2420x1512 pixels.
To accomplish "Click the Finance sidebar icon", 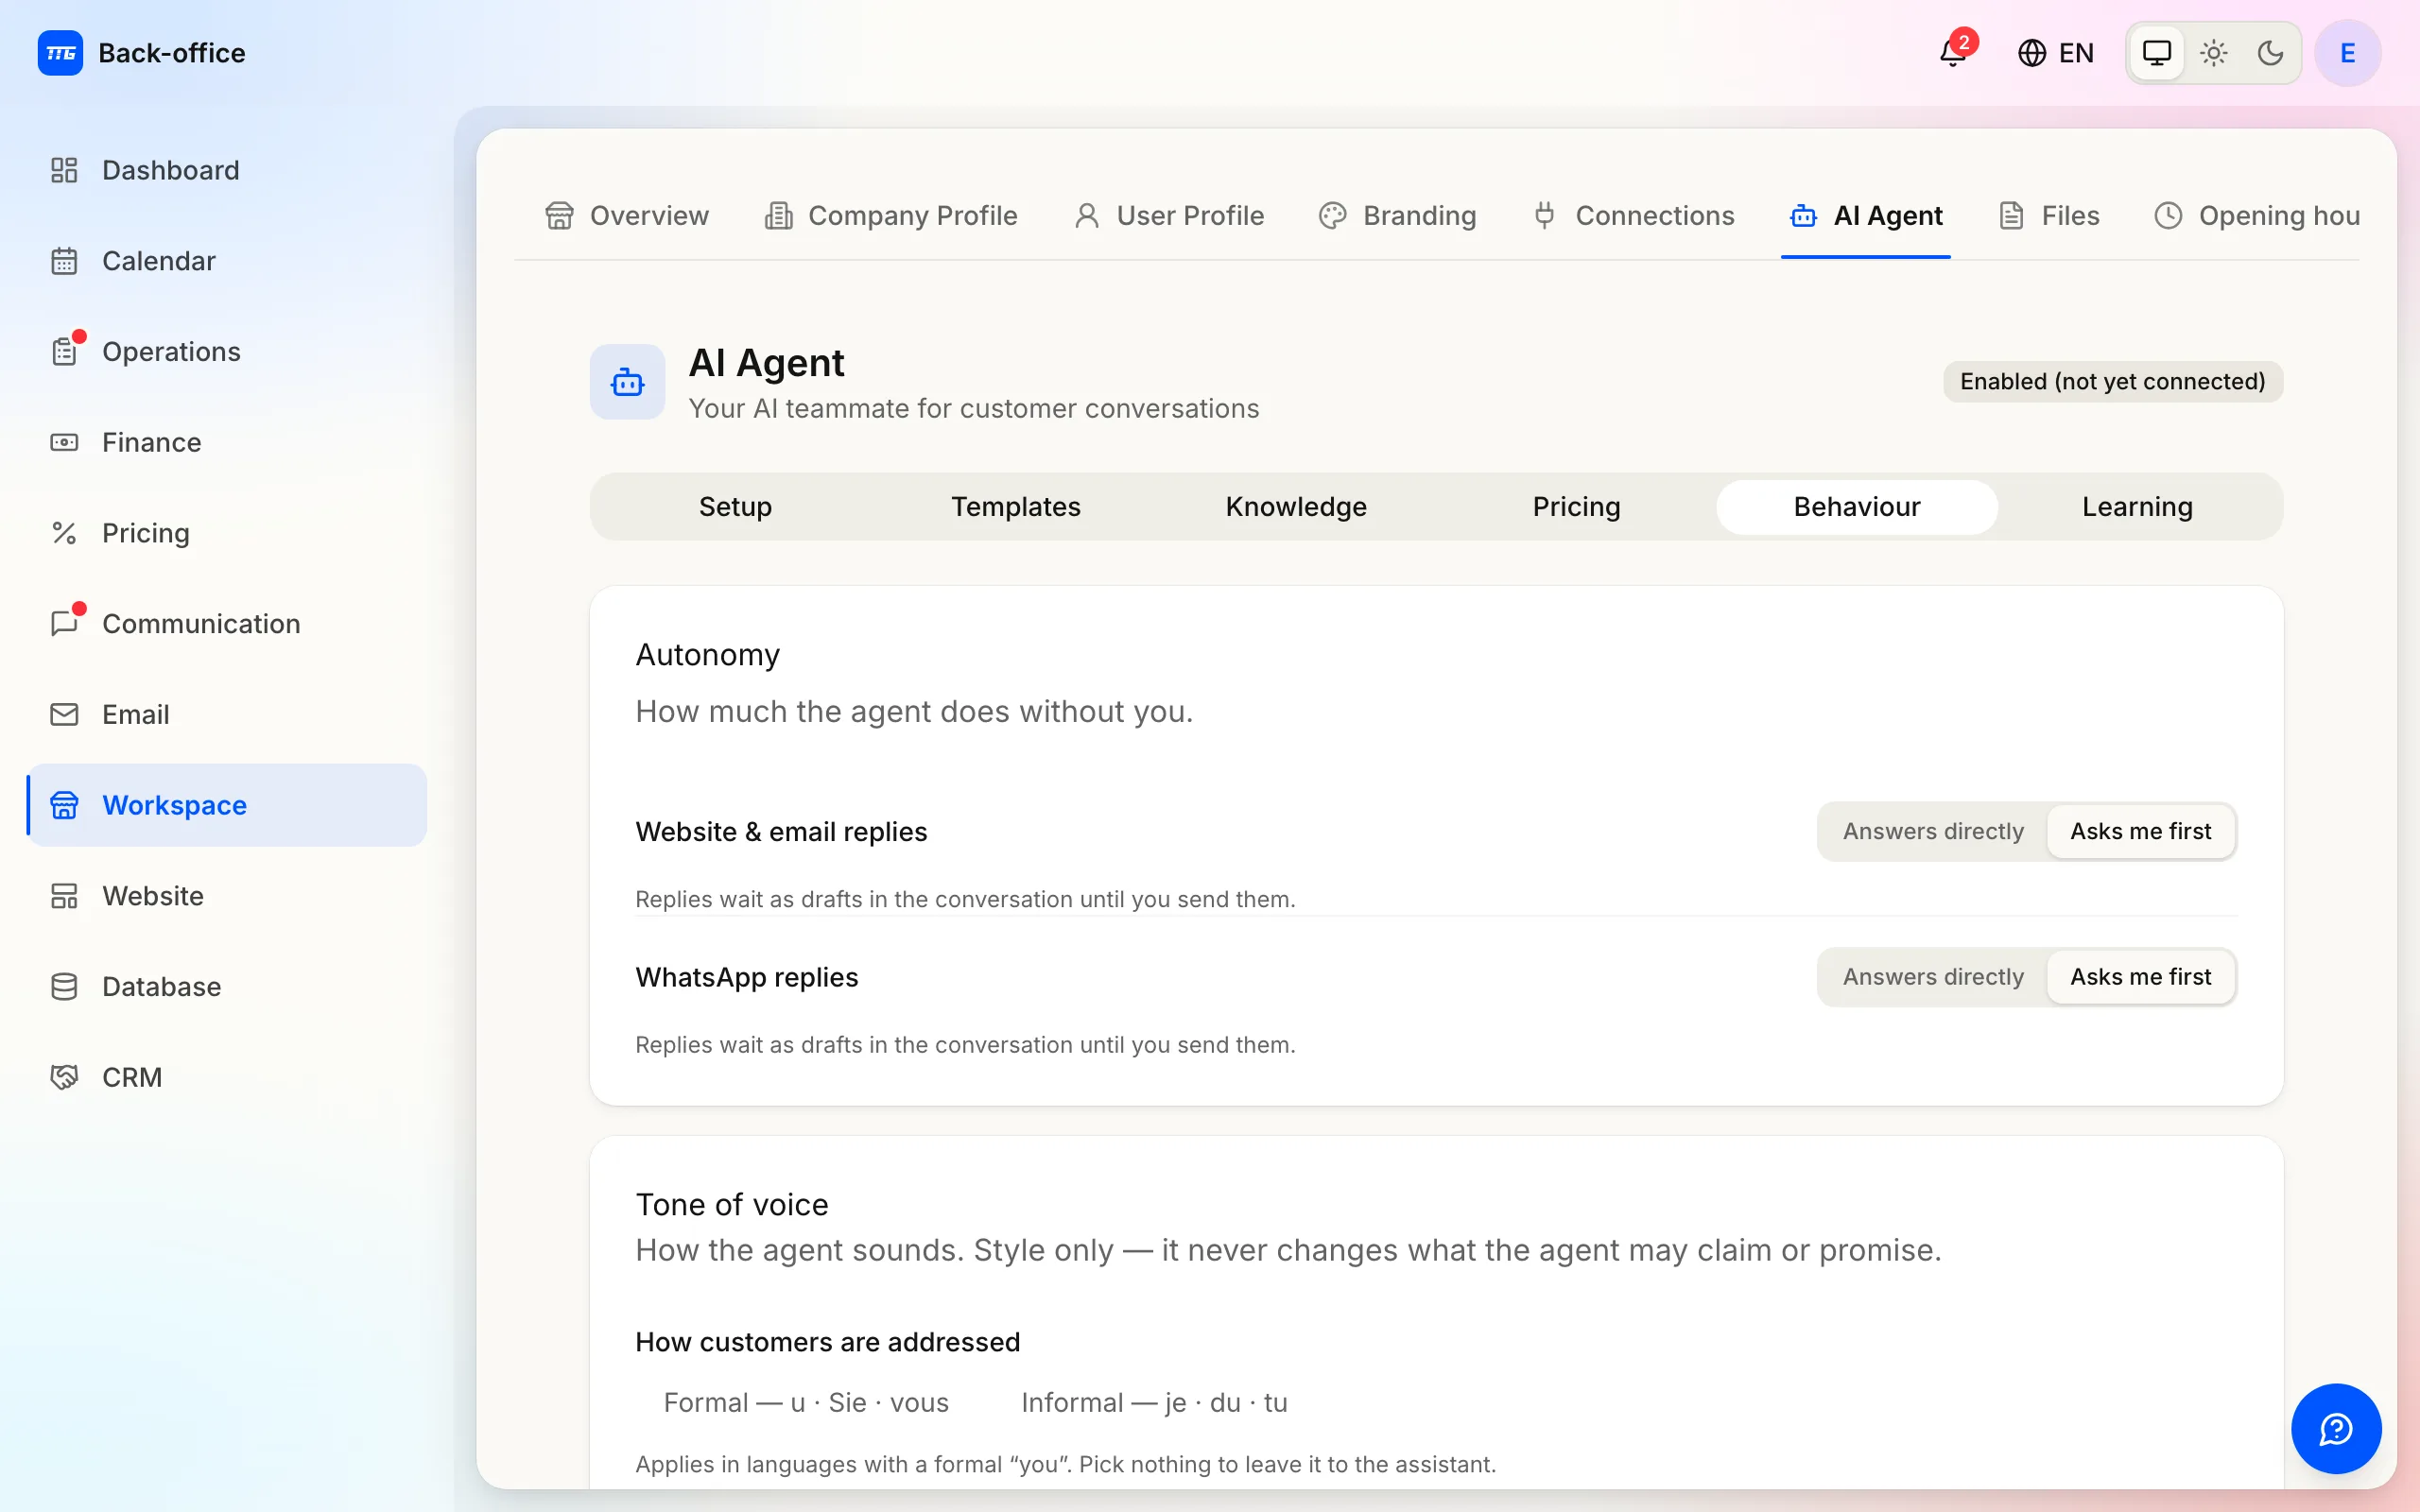I will point(64,442).
